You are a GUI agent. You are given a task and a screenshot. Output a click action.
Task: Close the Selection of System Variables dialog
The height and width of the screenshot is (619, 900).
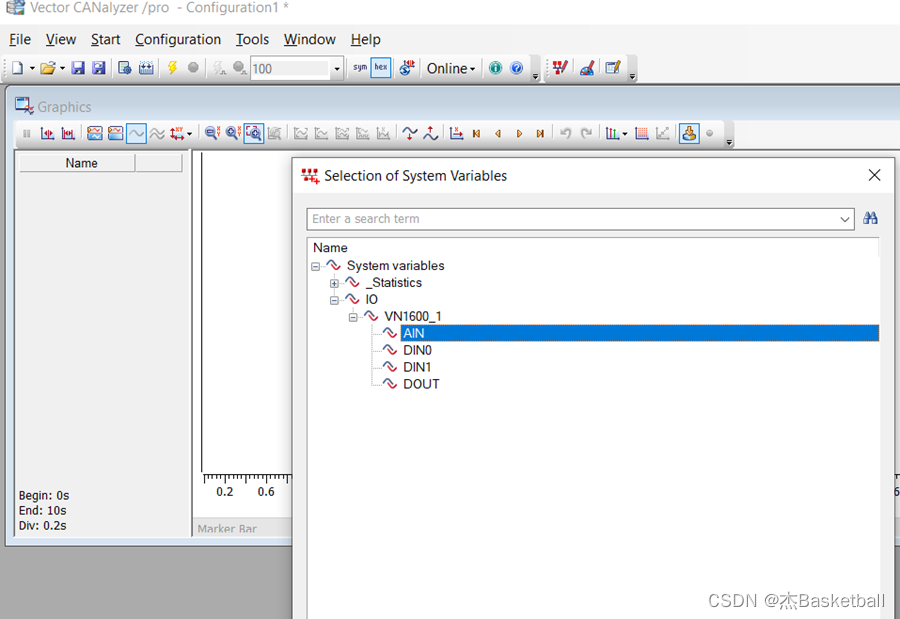(874, 175)
